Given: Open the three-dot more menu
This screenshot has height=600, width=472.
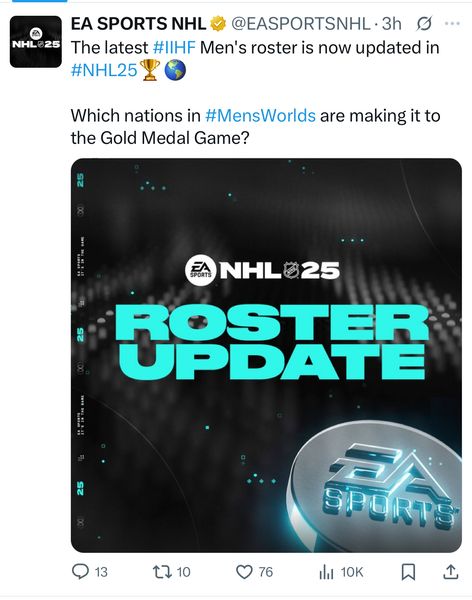Looking at the screenshot, I should pyautogui.click(x=452, y=24).
